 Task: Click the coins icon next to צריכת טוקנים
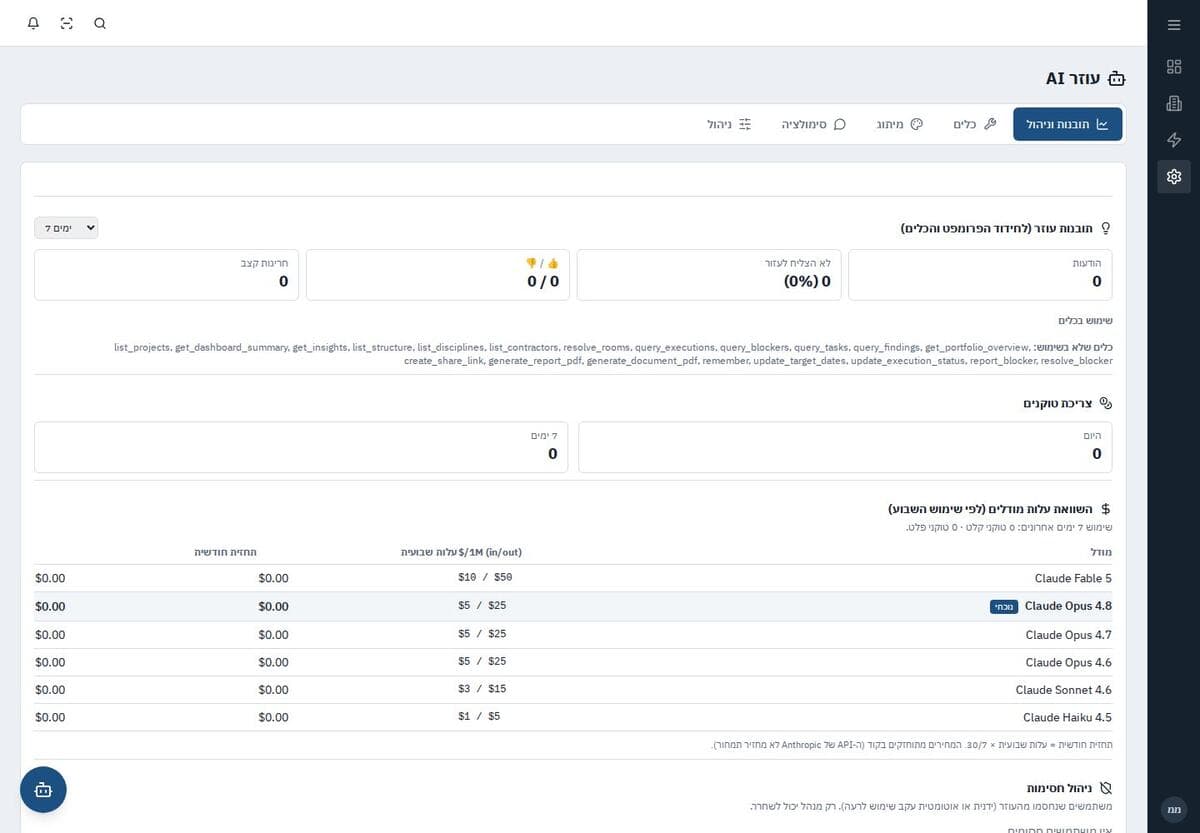click(1105, 402)
